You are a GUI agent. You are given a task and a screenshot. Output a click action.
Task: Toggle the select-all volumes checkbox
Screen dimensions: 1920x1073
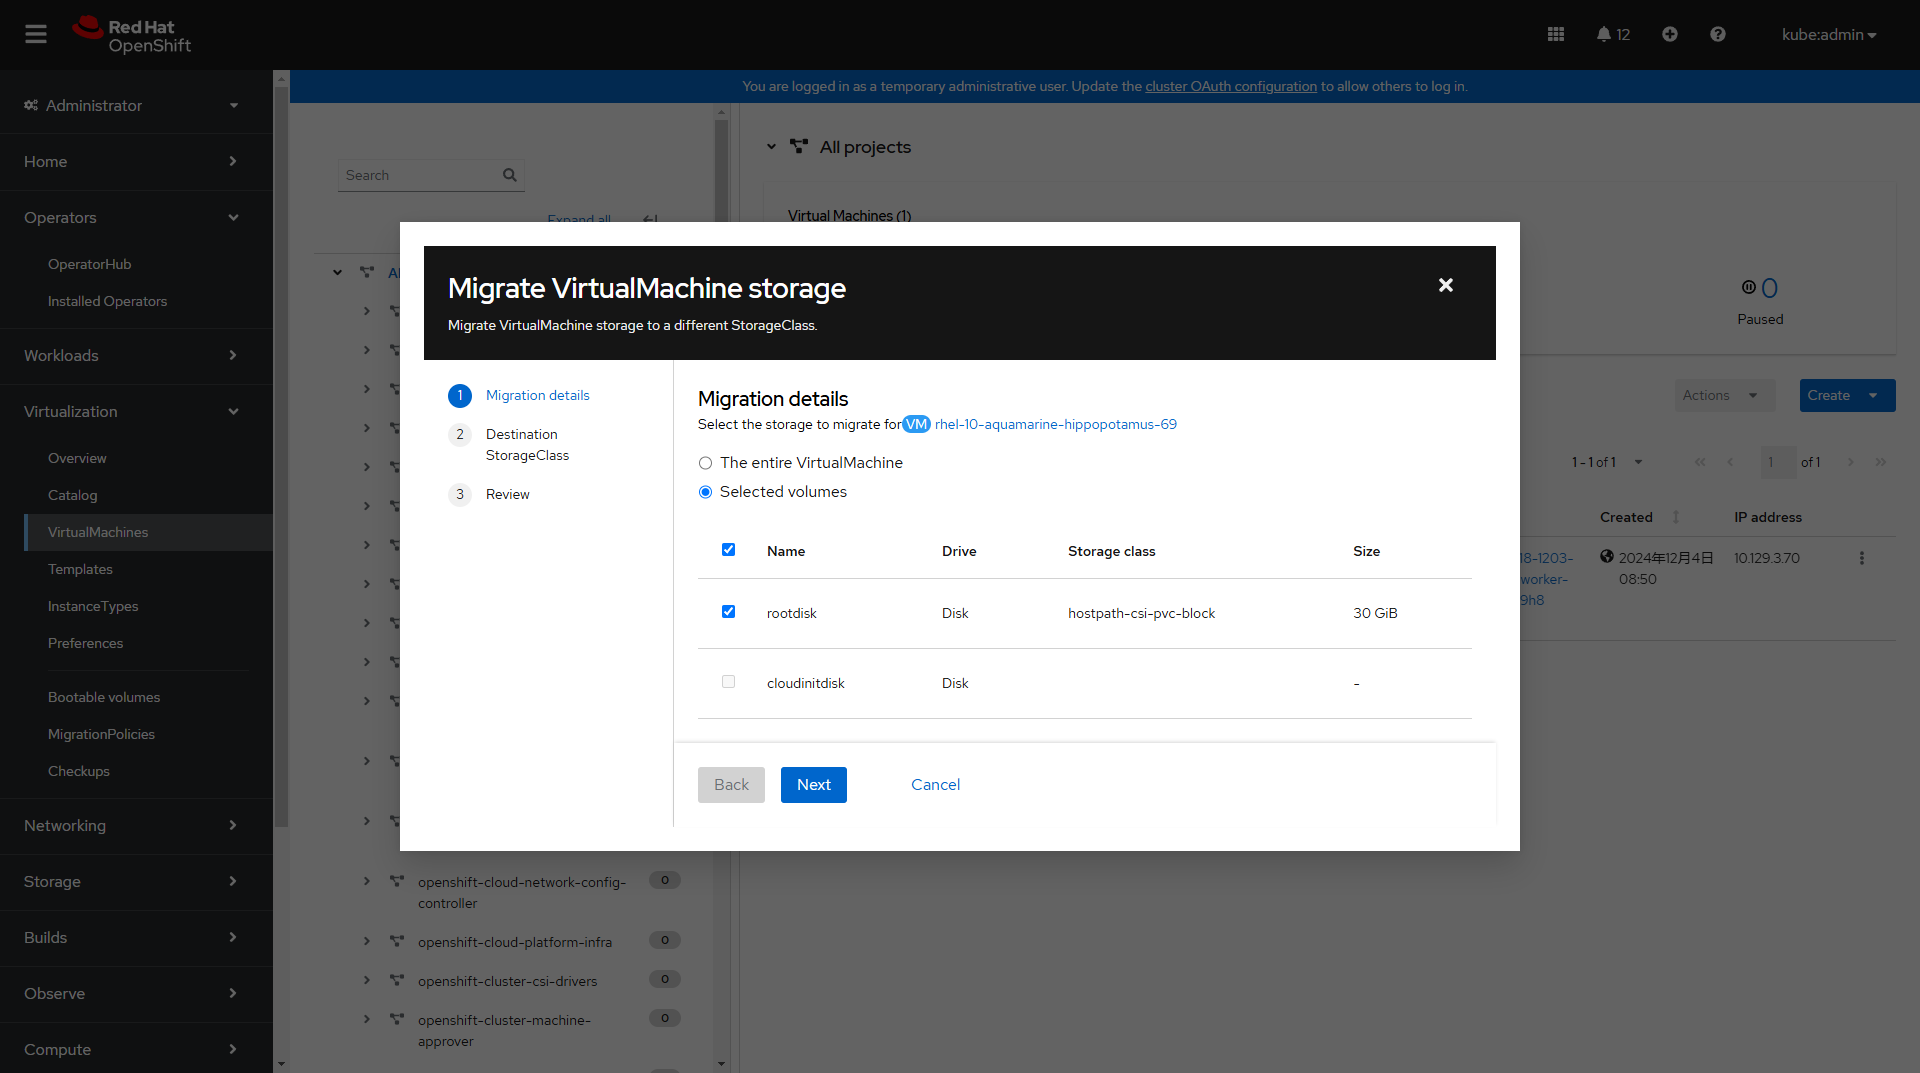[728, 550]
